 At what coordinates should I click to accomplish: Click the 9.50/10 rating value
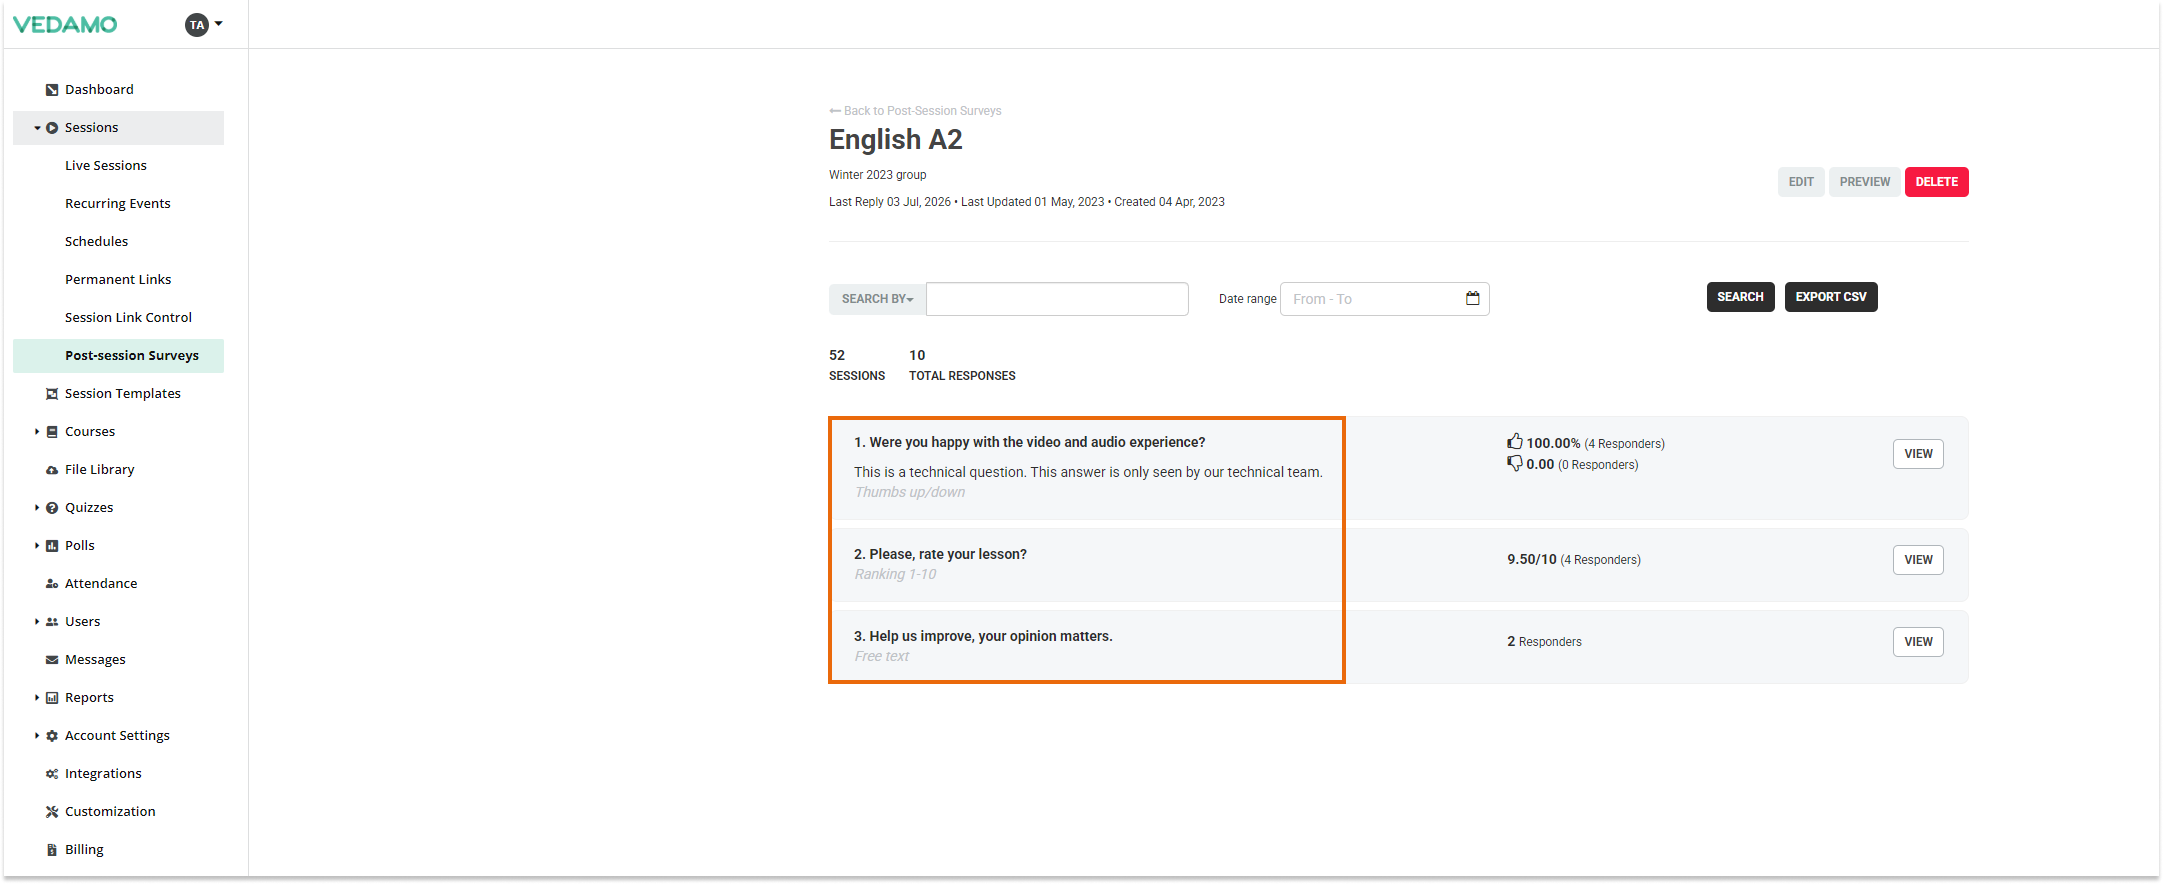[1532, 560]
